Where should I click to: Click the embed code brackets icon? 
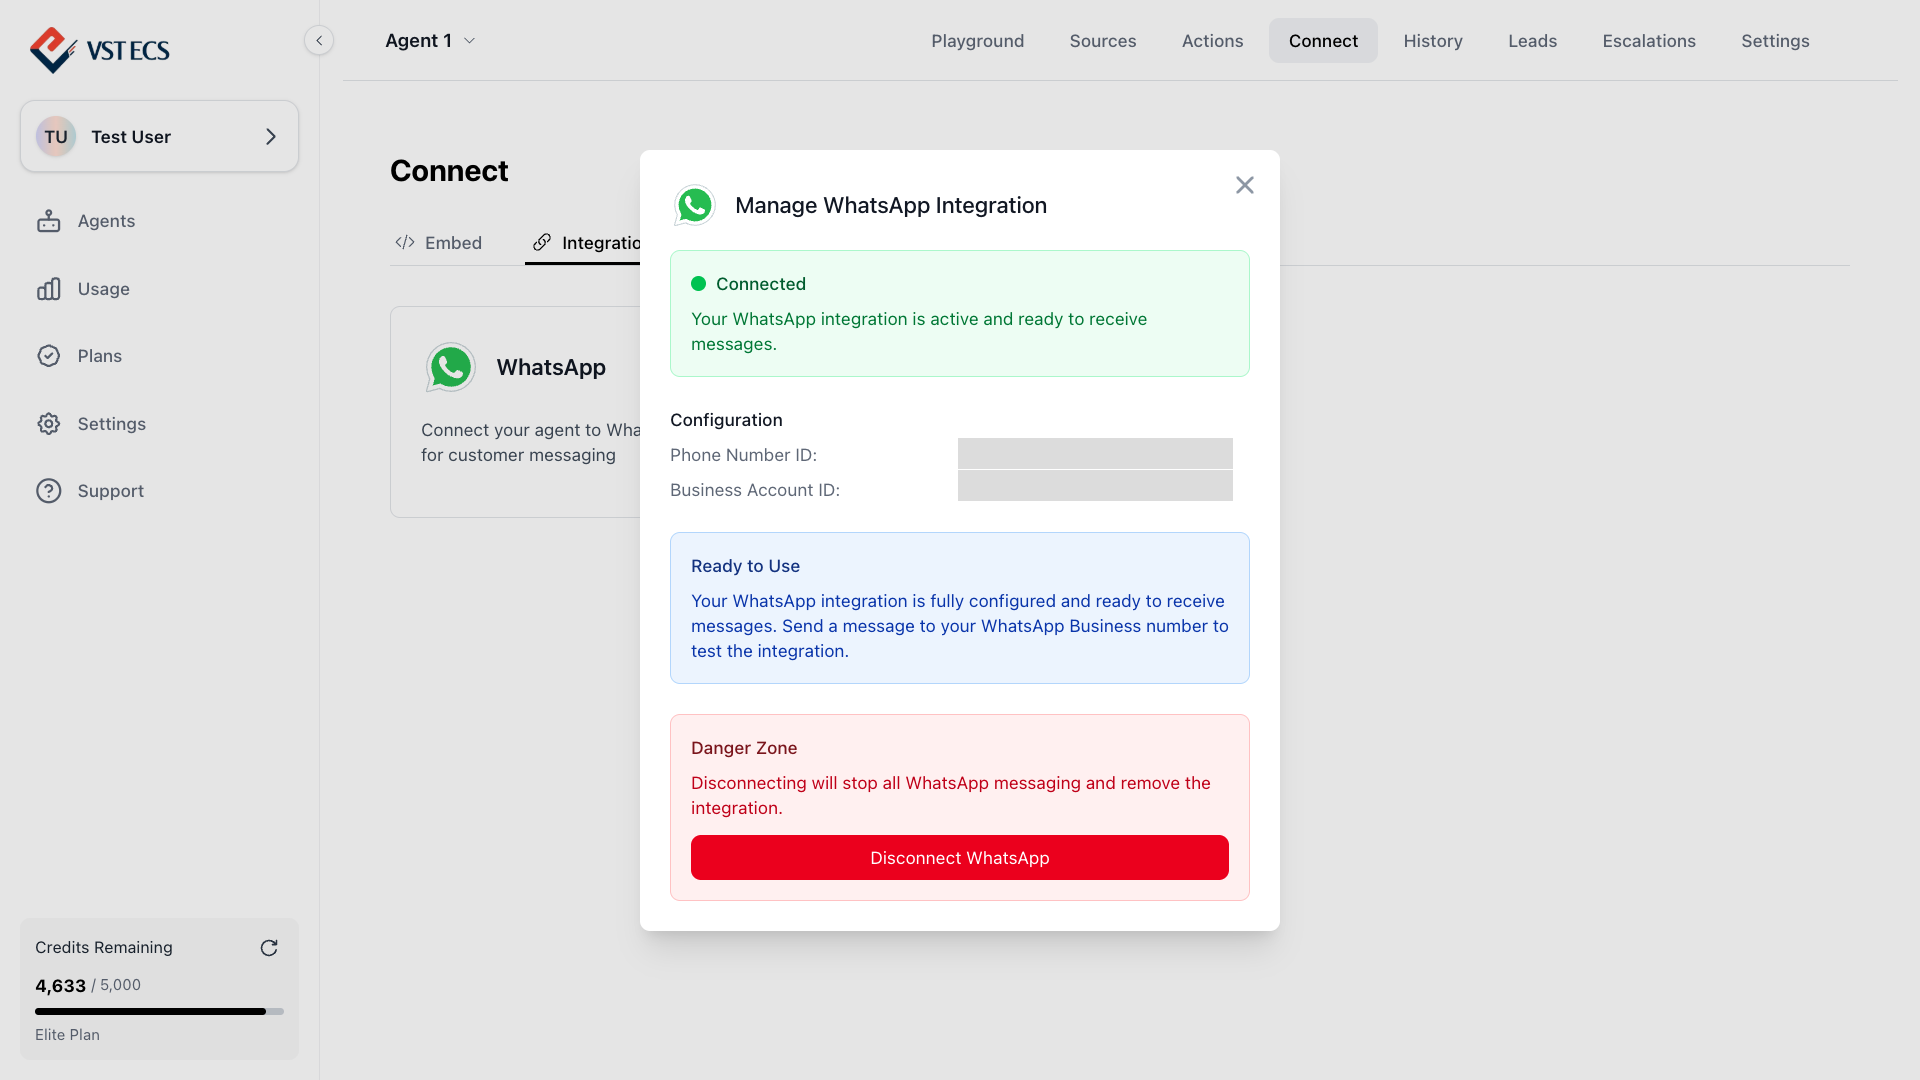(x=405, y=243)
